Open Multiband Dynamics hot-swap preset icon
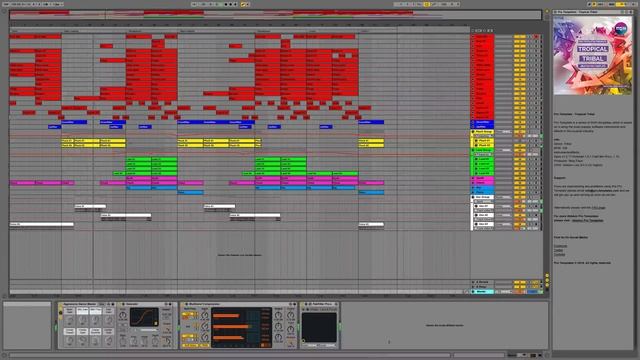 click(291, 304)
